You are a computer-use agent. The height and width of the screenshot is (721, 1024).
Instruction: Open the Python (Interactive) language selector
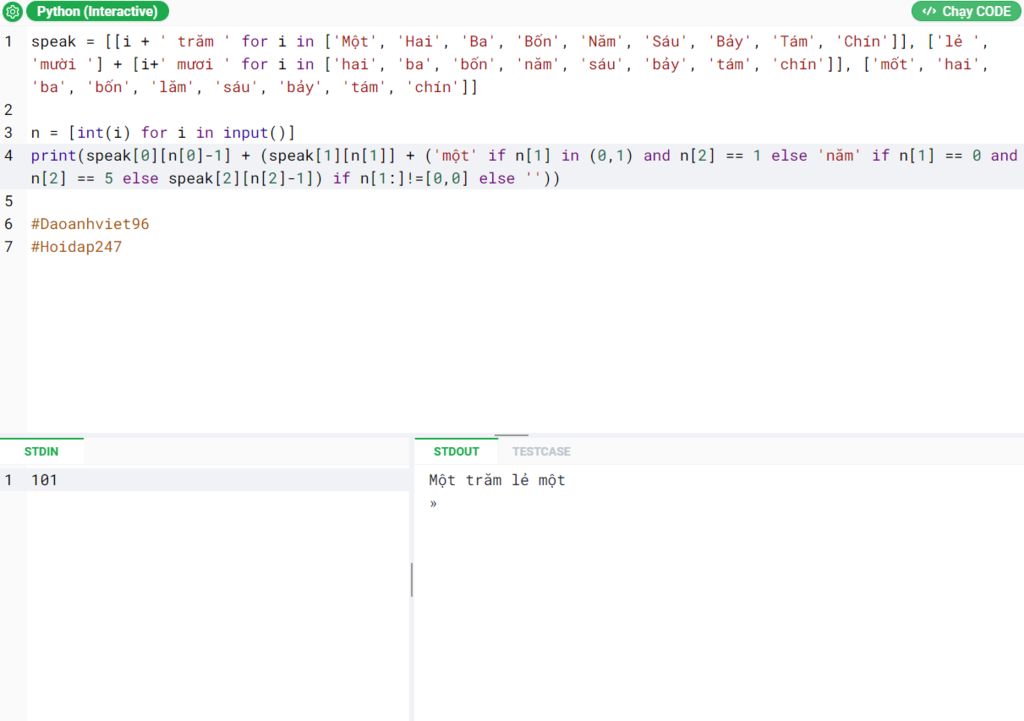(97, 11)
